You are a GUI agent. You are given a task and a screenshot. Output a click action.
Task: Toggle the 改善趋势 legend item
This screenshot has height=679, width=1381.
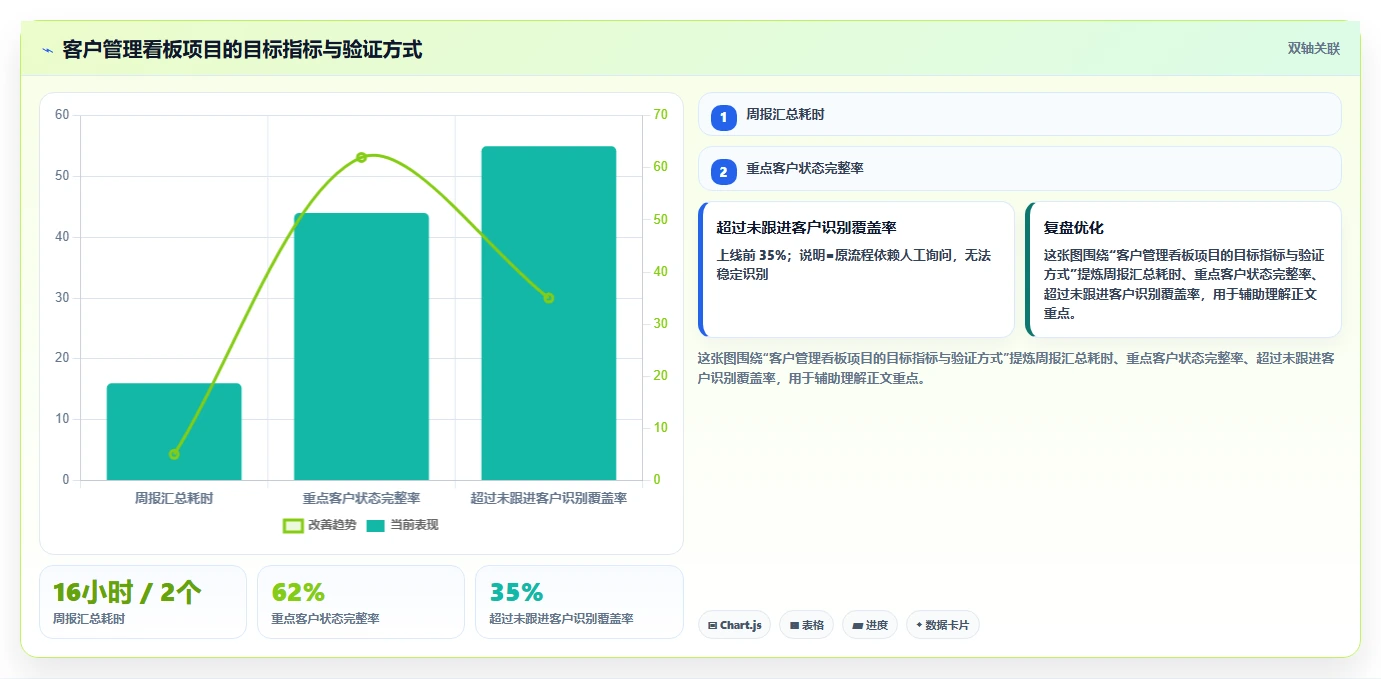tap(319, 525)
